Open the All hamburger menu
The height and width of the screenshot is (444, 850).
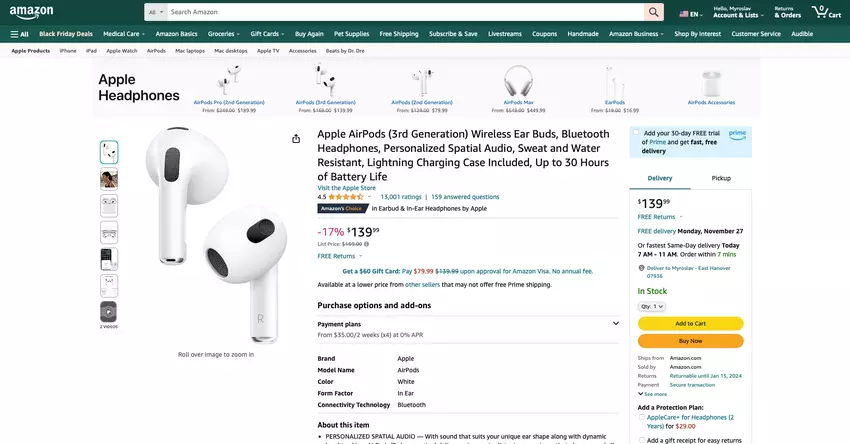point(19,34)
